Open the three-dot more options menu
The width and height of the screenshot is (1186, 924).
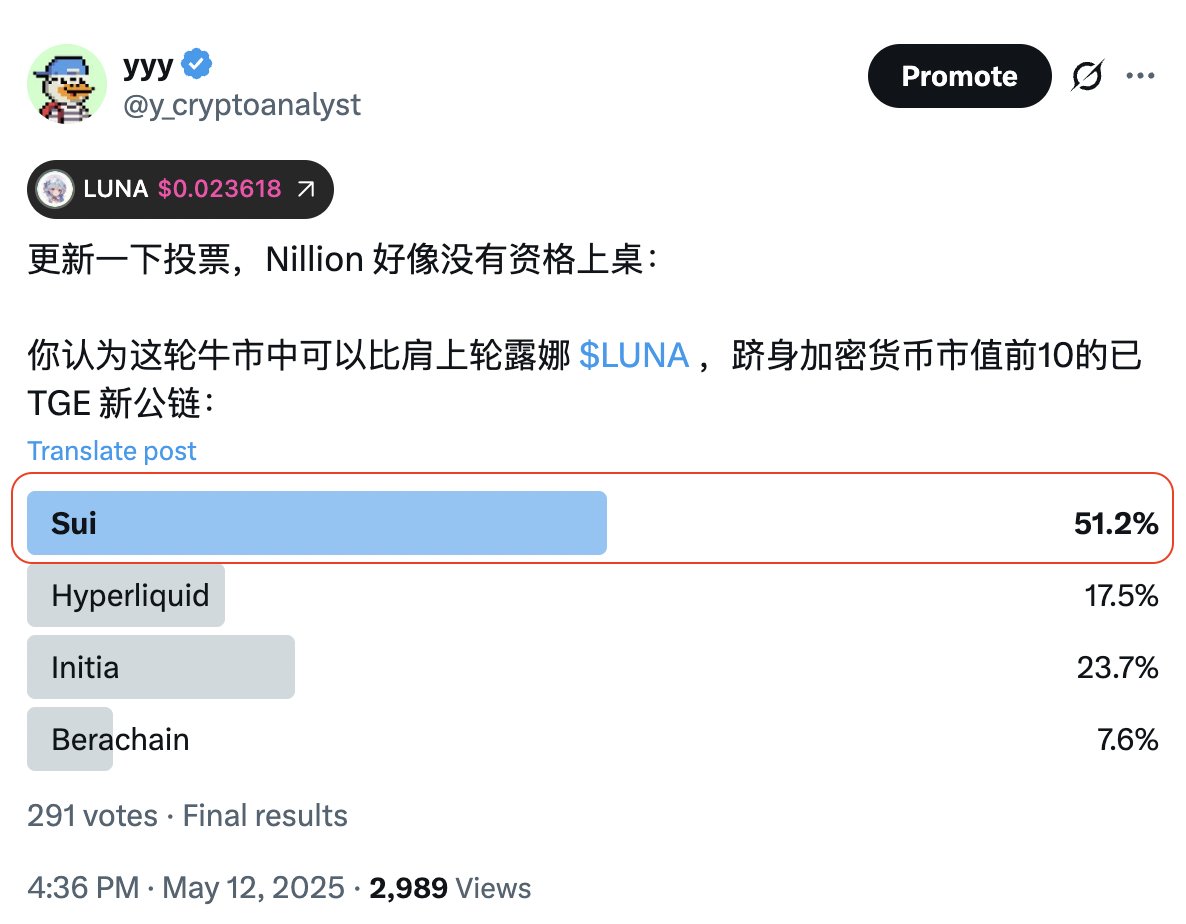click(x=1140, y=76)
